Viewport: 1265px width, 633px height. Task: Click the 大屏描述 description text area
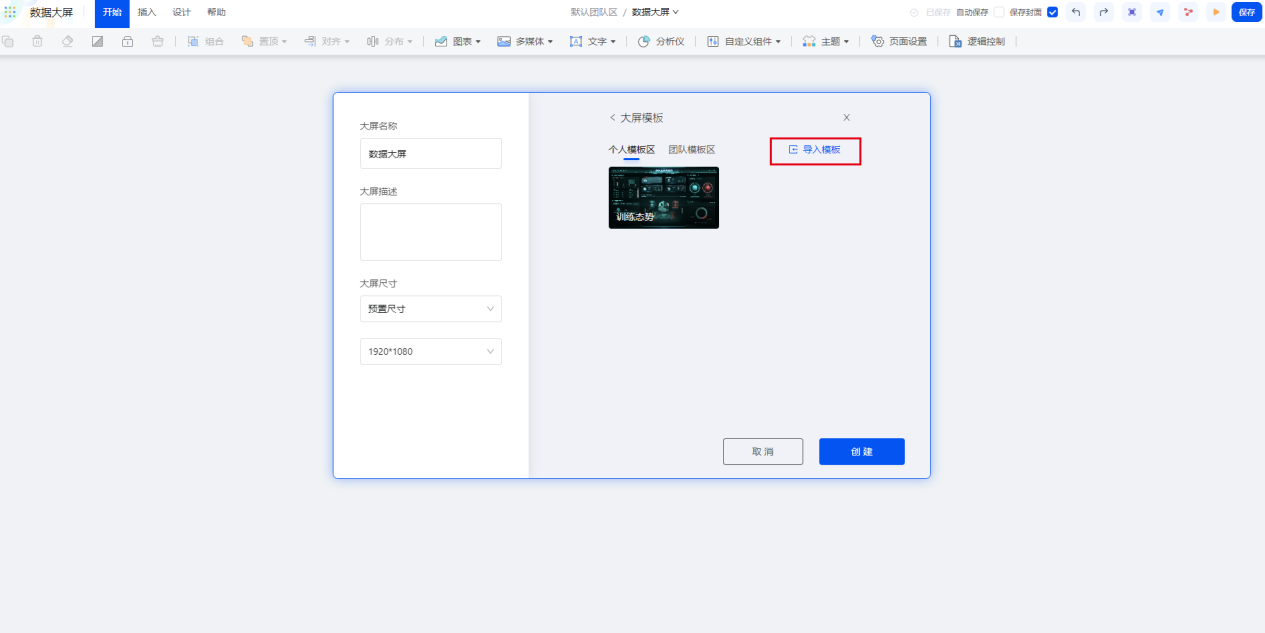pyautogui.click(x=431, y=232)
